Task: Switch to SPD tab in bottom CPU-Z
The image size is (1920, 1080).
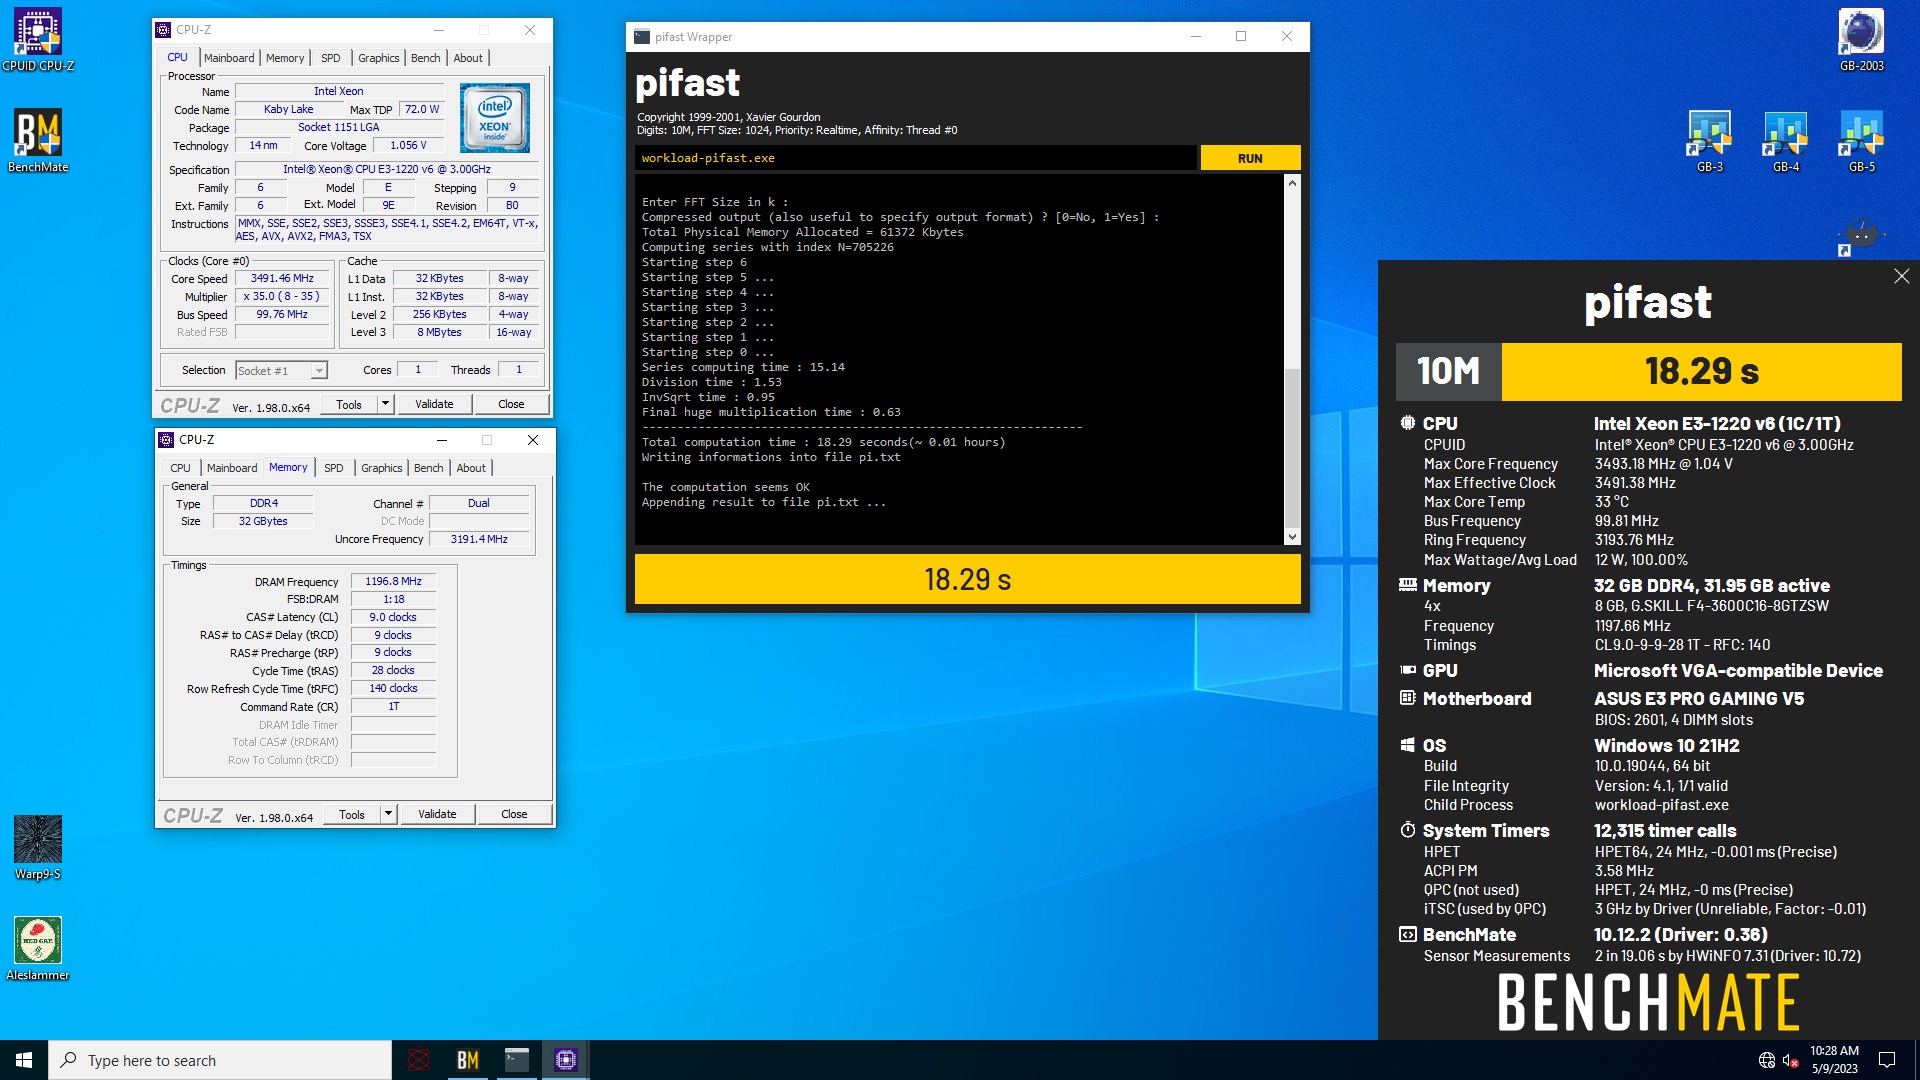Action: pos(334,468)
